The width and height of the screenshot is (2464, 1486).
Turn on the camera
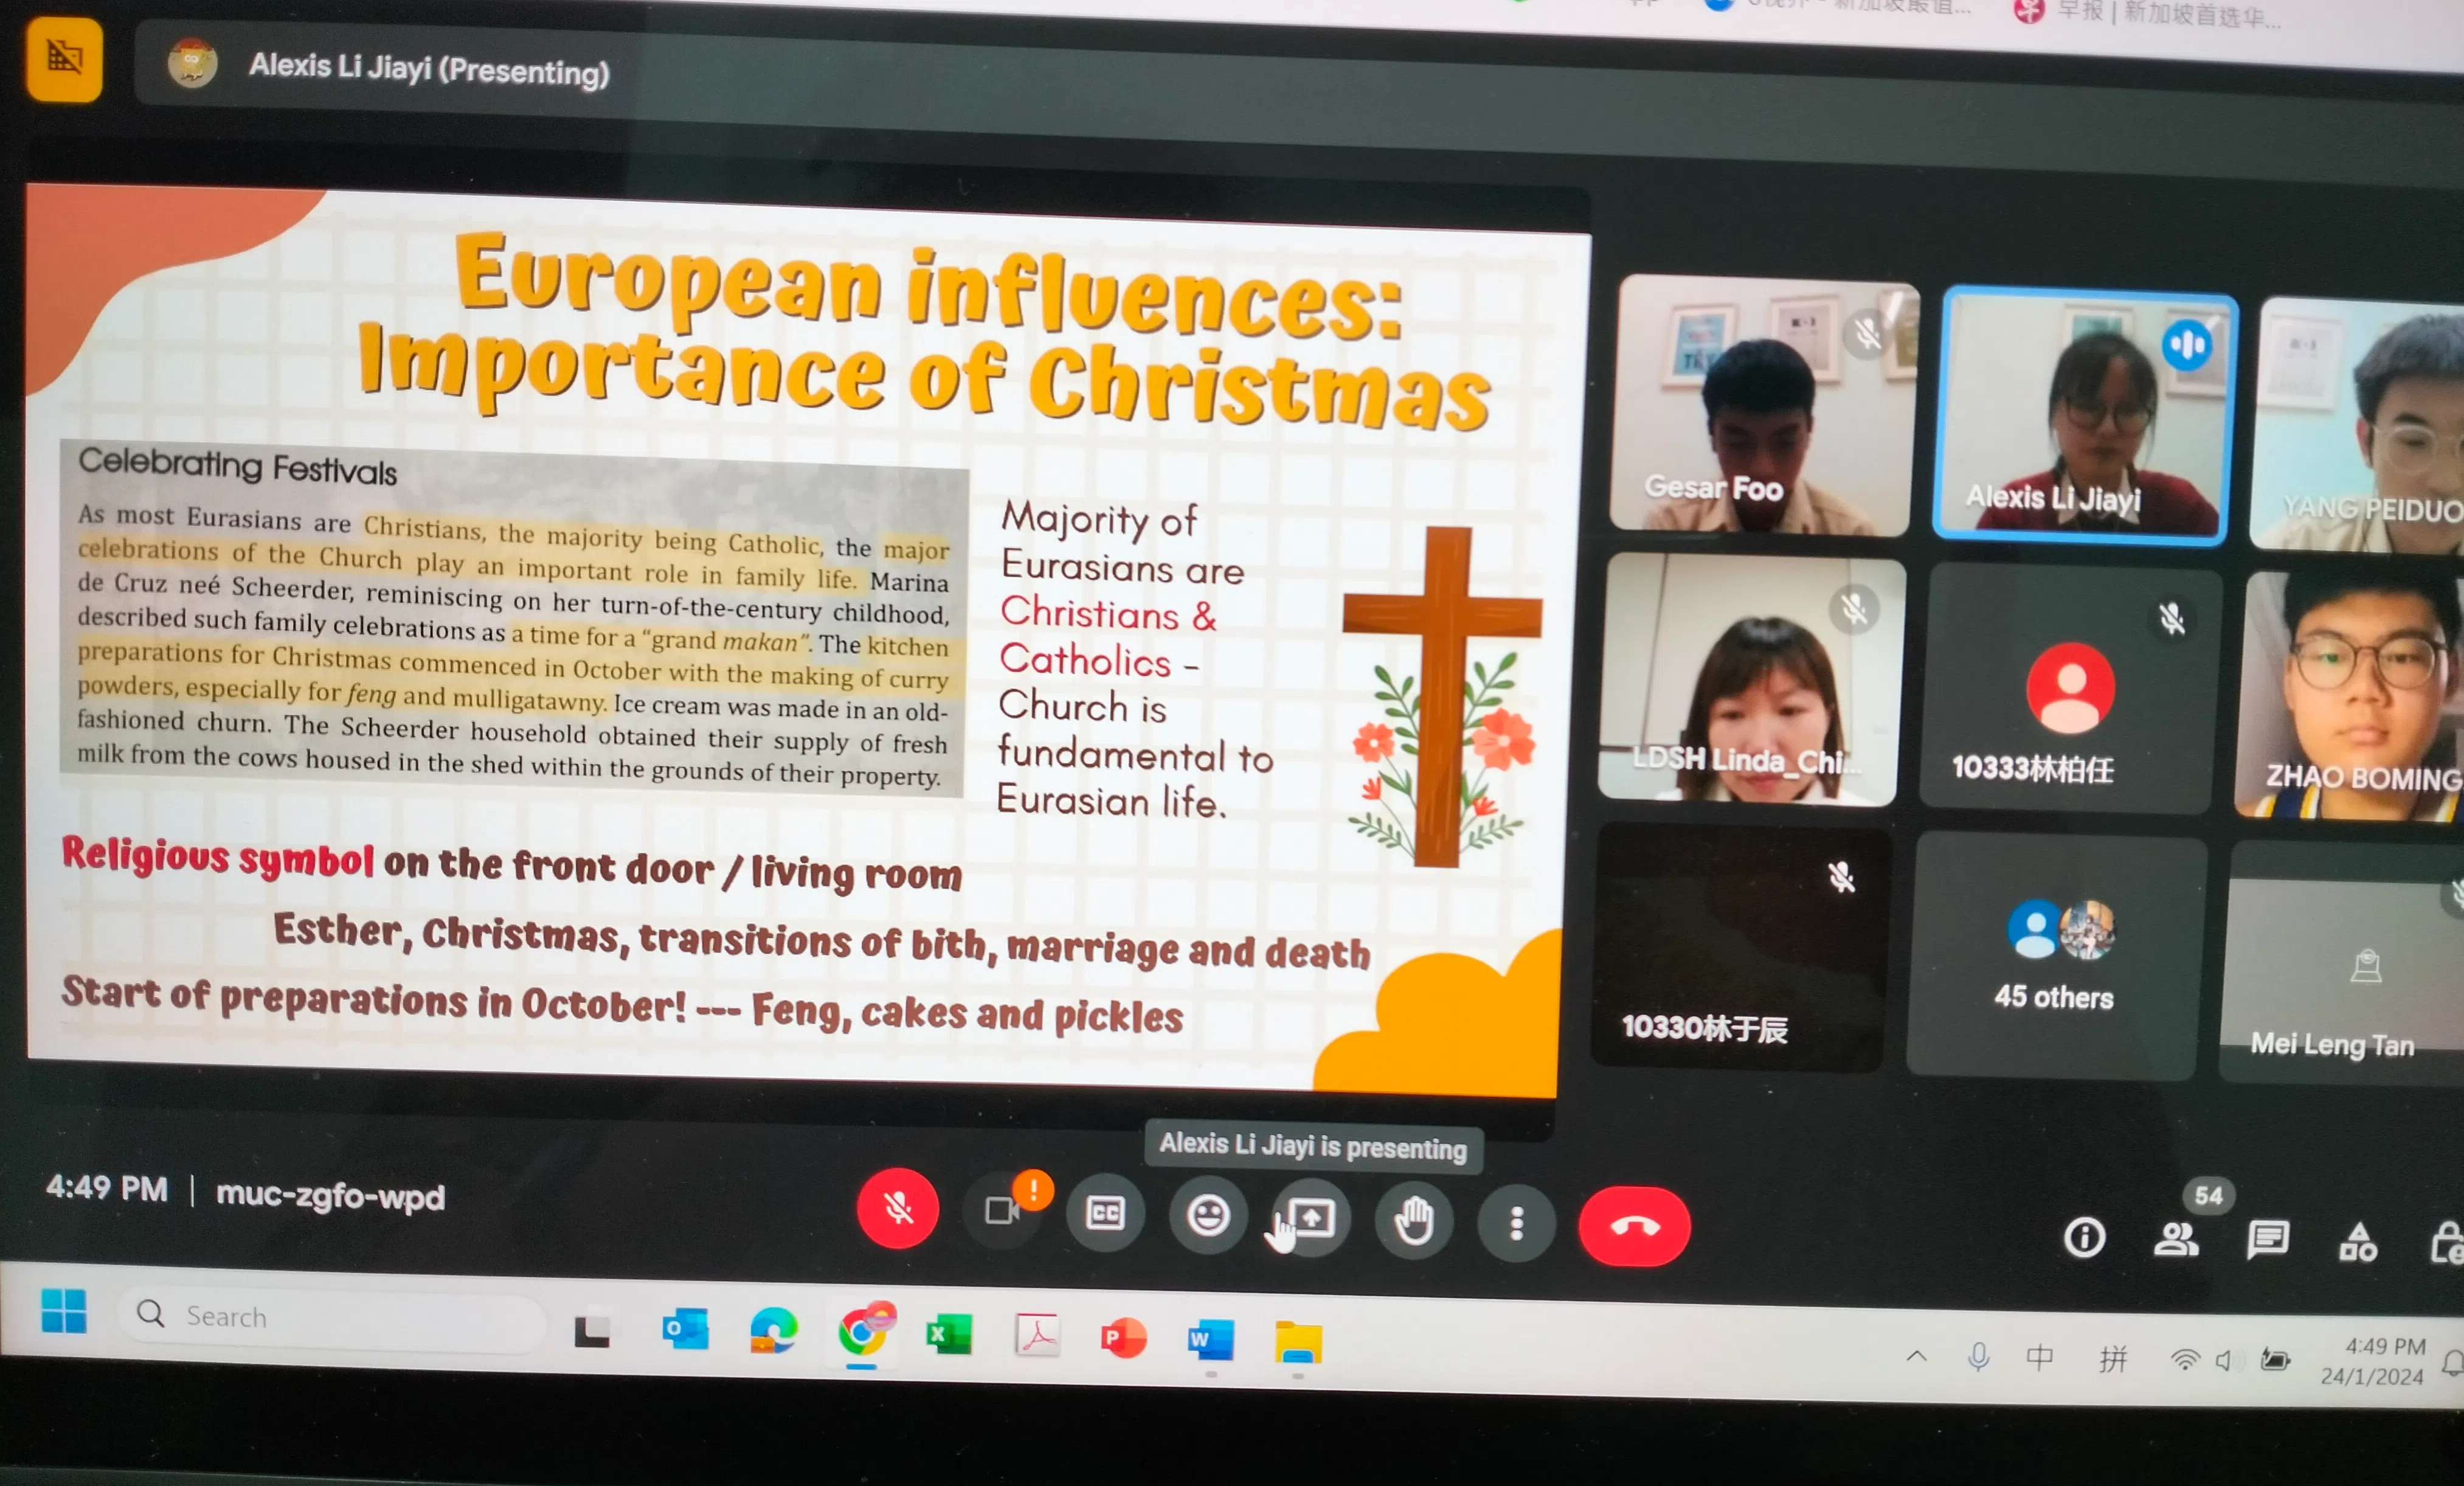[x=1001, y=1211]
